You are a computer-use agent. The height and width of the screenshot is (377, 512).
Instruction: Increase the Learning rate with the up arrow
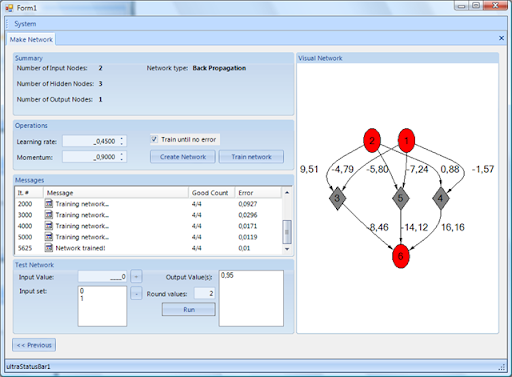[122, 138]
